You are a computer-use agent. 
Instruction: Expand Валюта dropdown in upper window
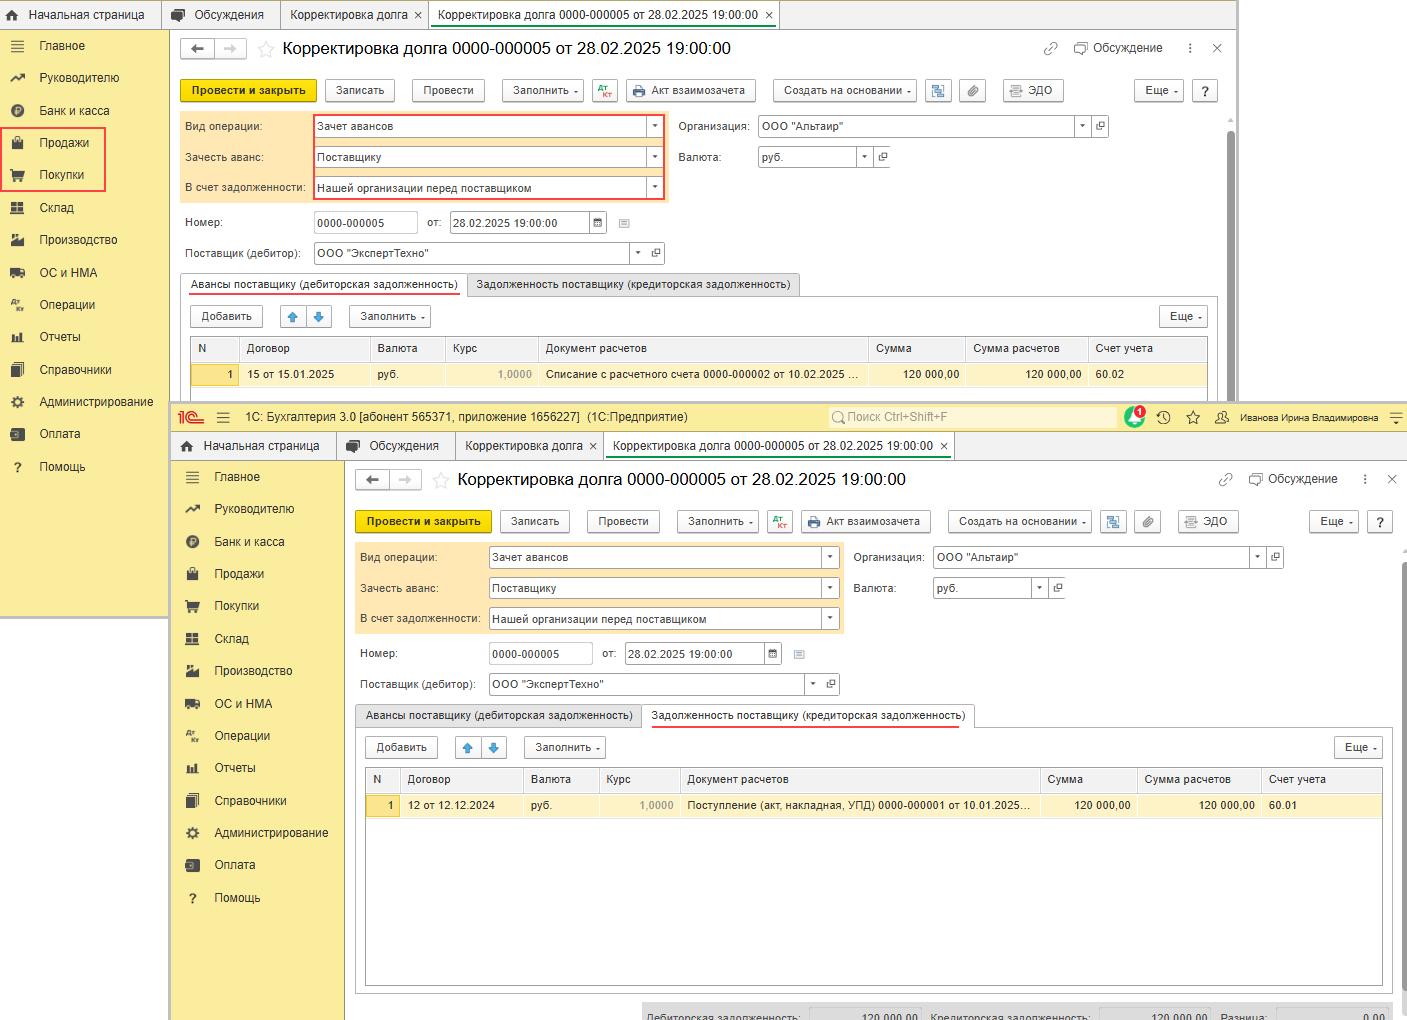pyautogui.click(x=864, y=157)
